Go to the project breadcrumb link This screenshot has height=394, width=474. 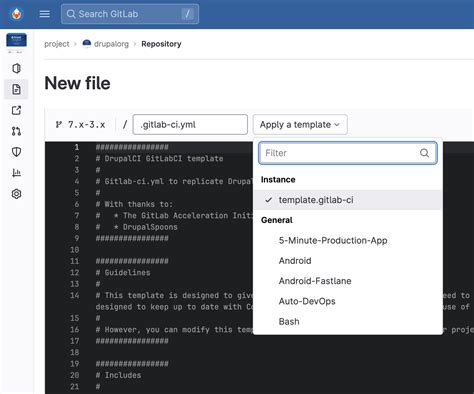pyautogui.click(x=57, y=44)
